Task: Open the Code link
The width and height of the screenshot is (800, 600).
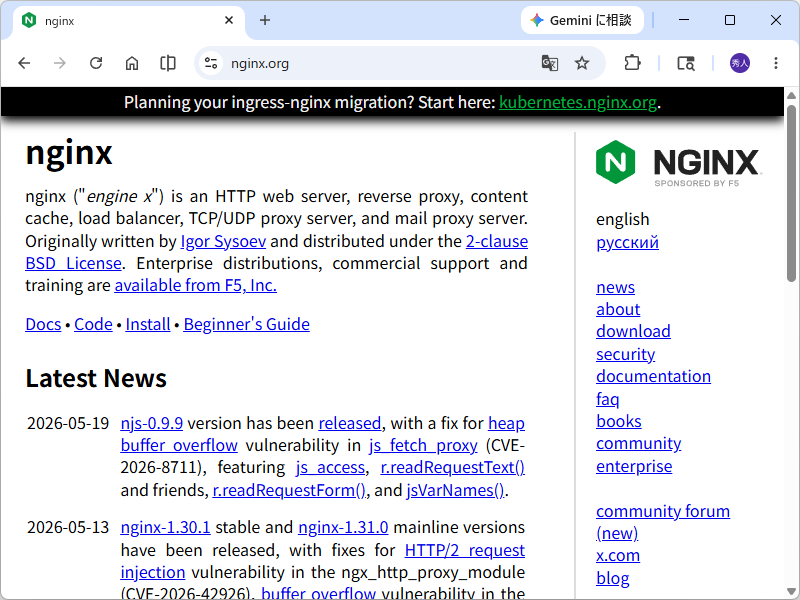Action: point(93,324)
